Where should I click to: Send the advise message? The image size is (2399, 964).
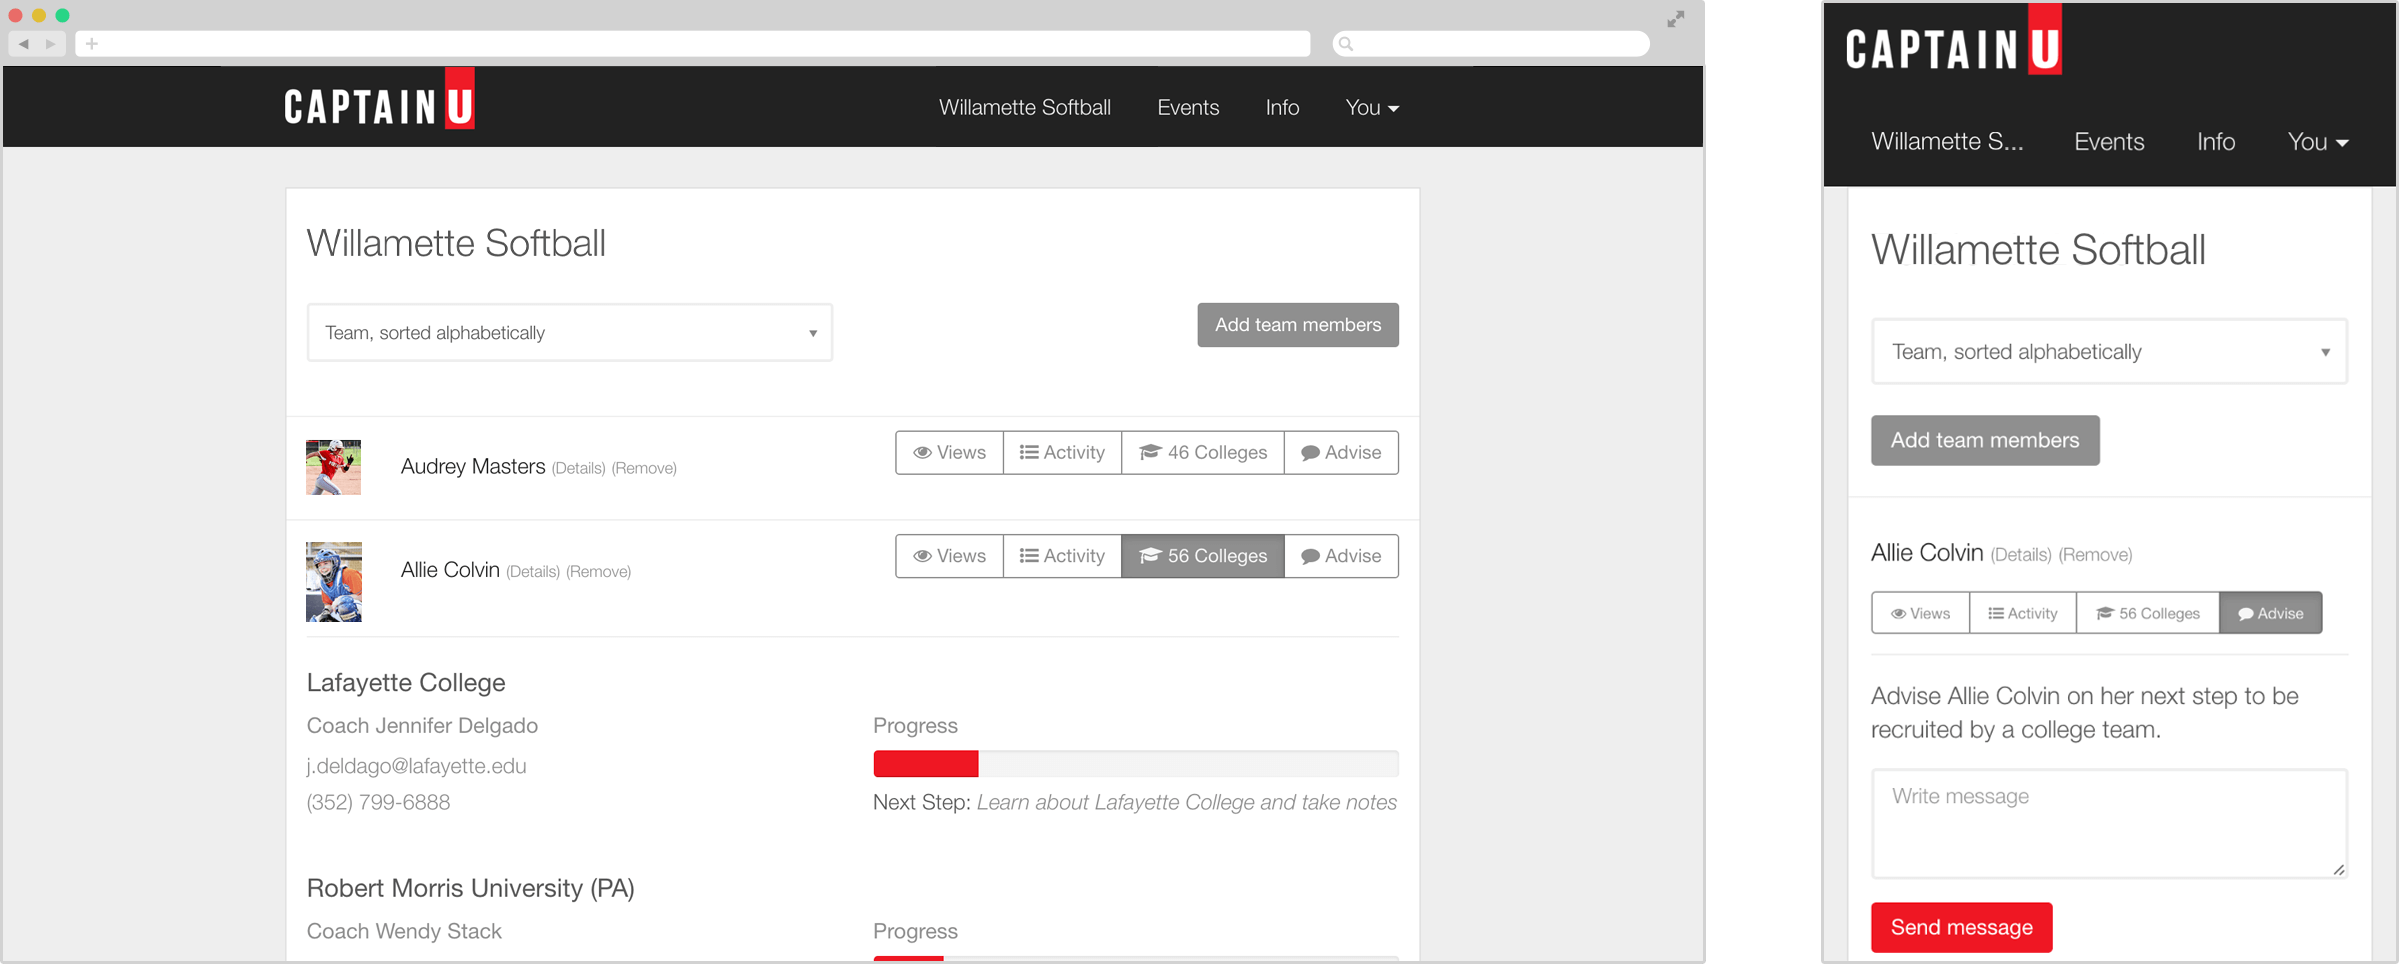pyautogui.click(x=1962, y=928)
